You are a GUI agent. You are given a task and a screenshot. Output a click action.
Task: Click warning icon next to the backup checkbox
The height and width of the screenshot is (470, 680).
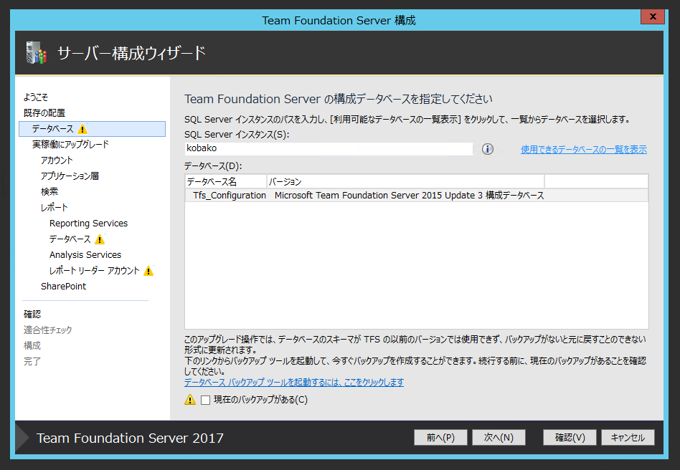(190, 400)
